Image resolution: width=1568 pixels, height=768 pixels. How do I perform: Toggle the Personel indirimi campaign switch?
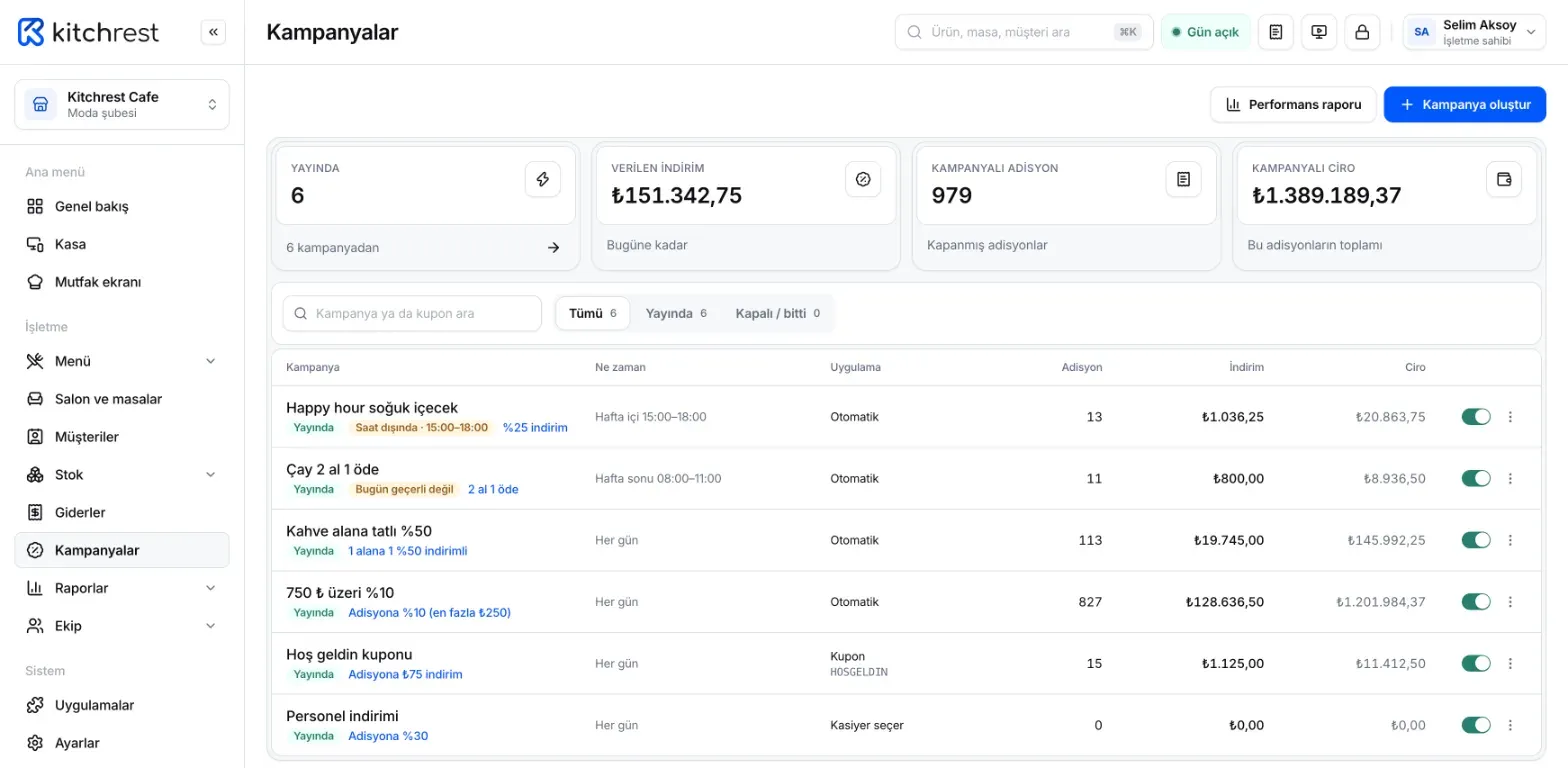click(1476, 725)
